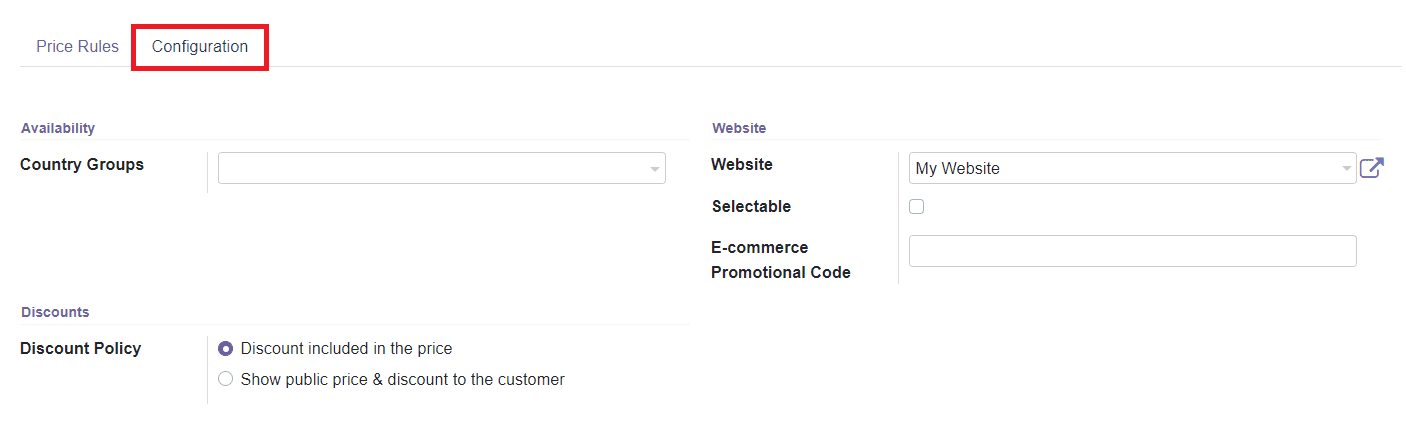The height and width of the screenshot is (448, 1406).
Task: Select the radio circle for Discount included
Action: (x=225, y=349)
